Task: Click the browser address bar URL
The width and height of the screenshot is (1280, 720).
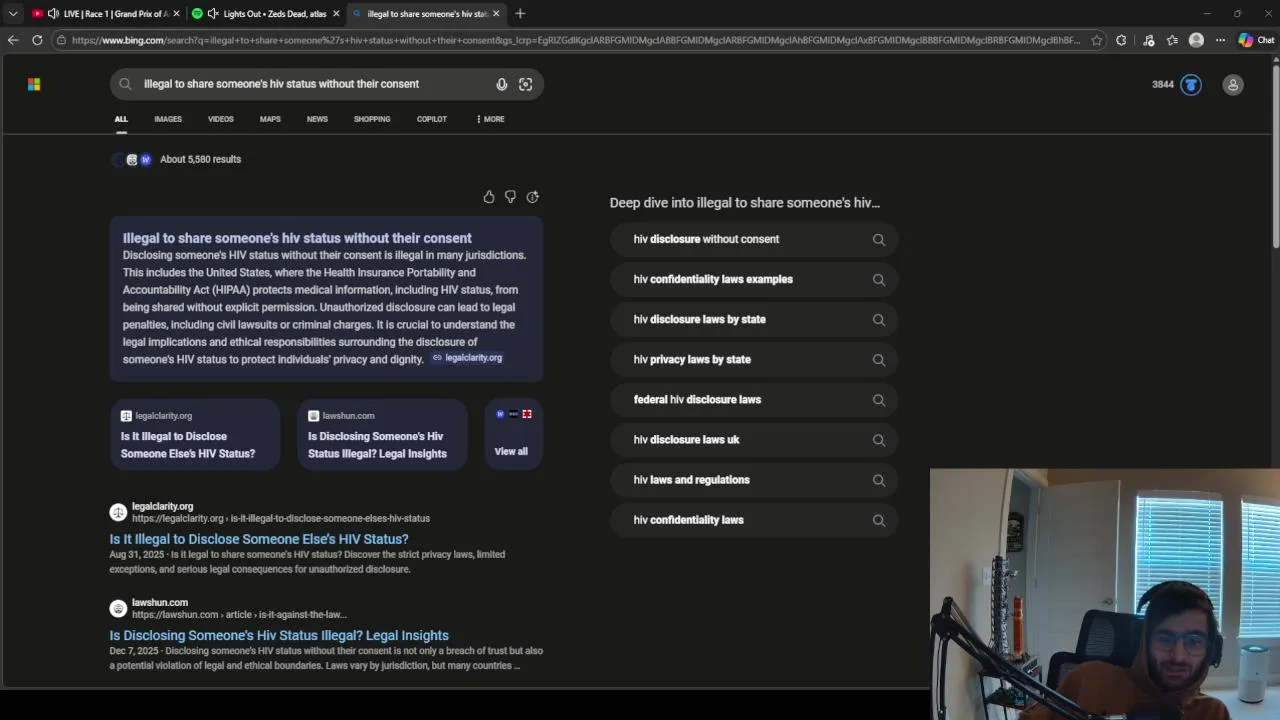Action: coord(575,40)
